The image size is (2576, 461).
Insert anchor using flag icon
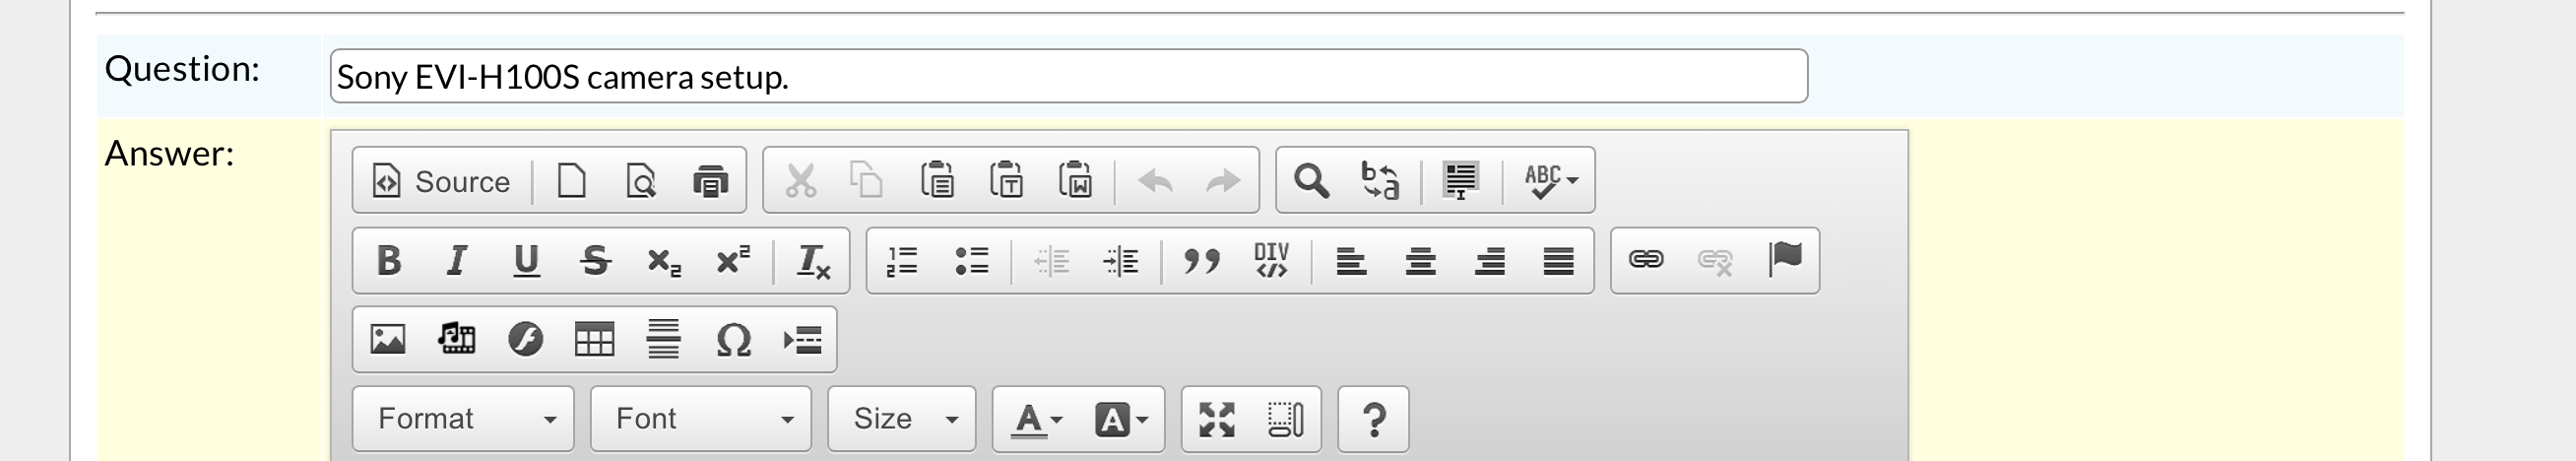[1785, 260]
